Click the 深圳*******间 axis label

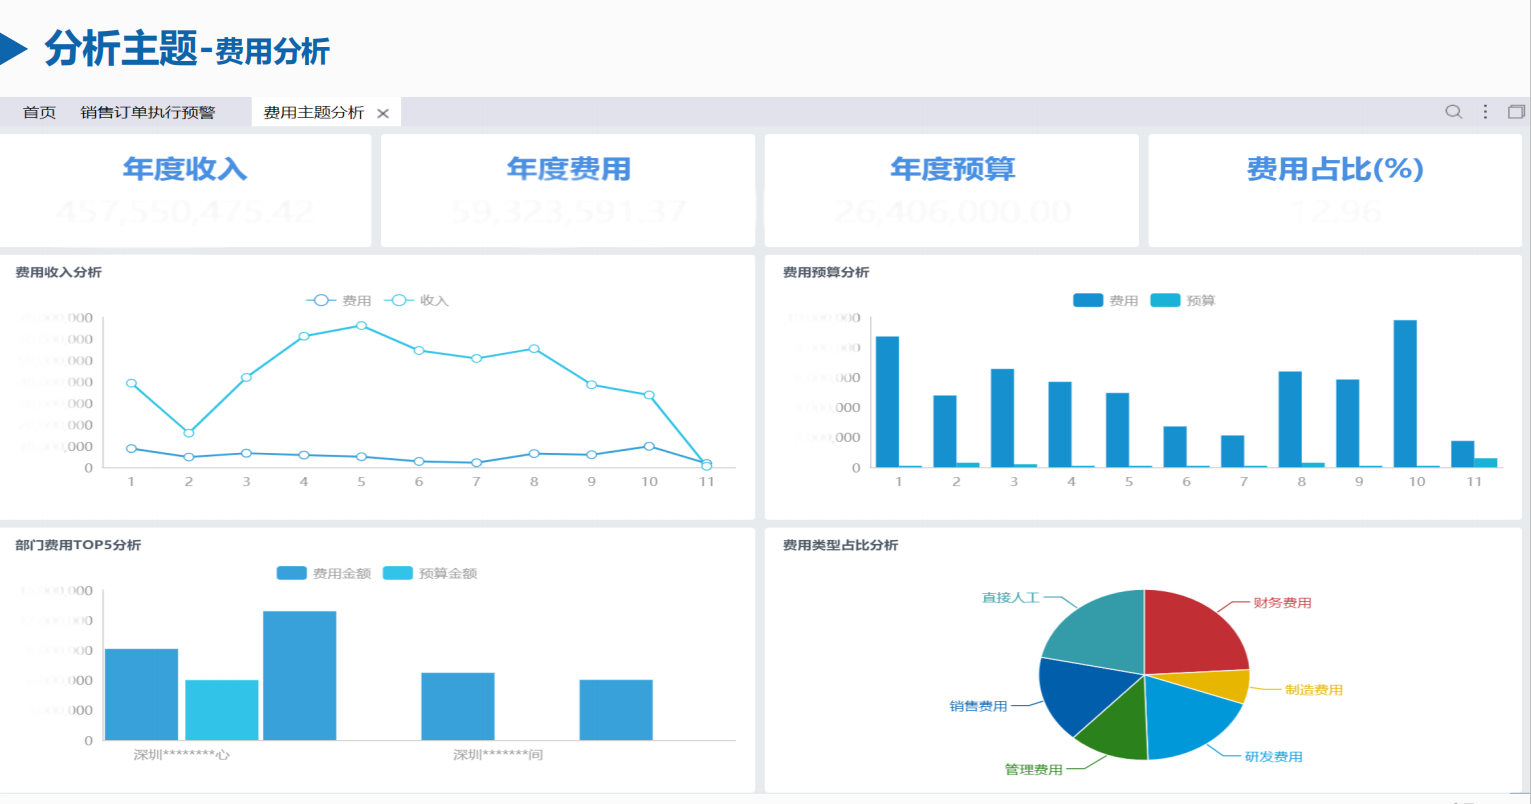(498, 755)
